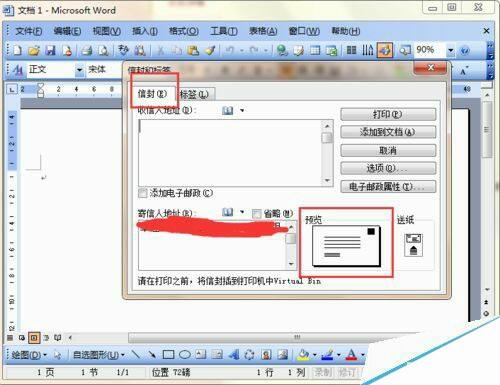This screenshot has height=385, width=500.
Task: Click the Copy toolbar icon
Action: 177,50
